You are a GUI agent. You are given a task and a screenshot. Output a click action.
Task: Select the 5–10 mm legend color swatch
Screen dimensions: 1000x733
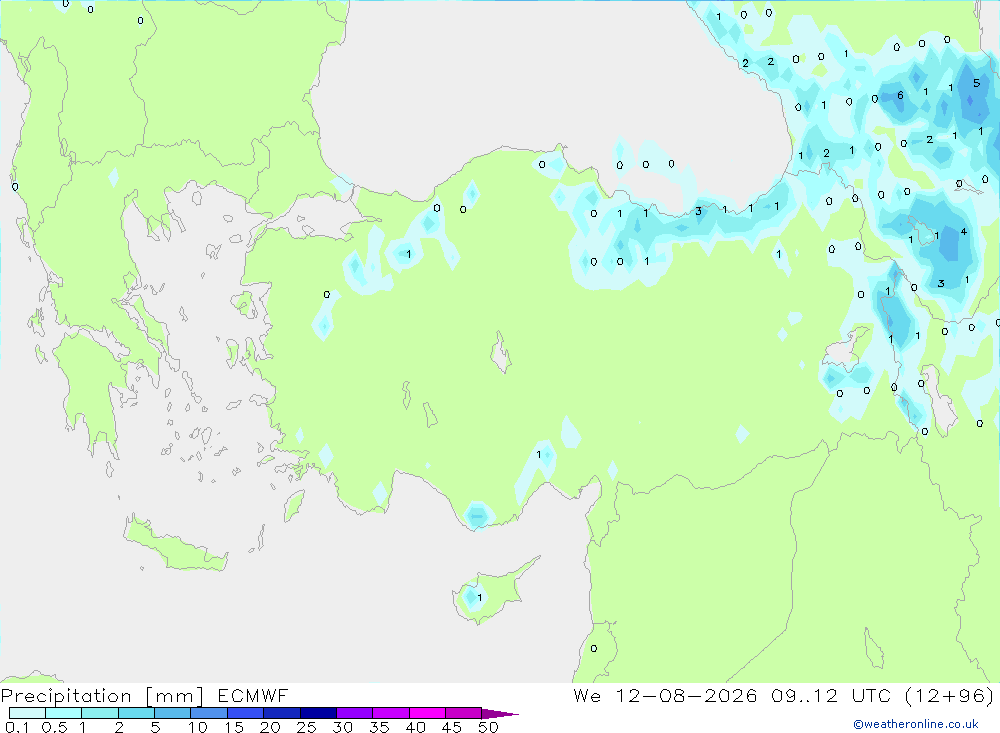173,713
